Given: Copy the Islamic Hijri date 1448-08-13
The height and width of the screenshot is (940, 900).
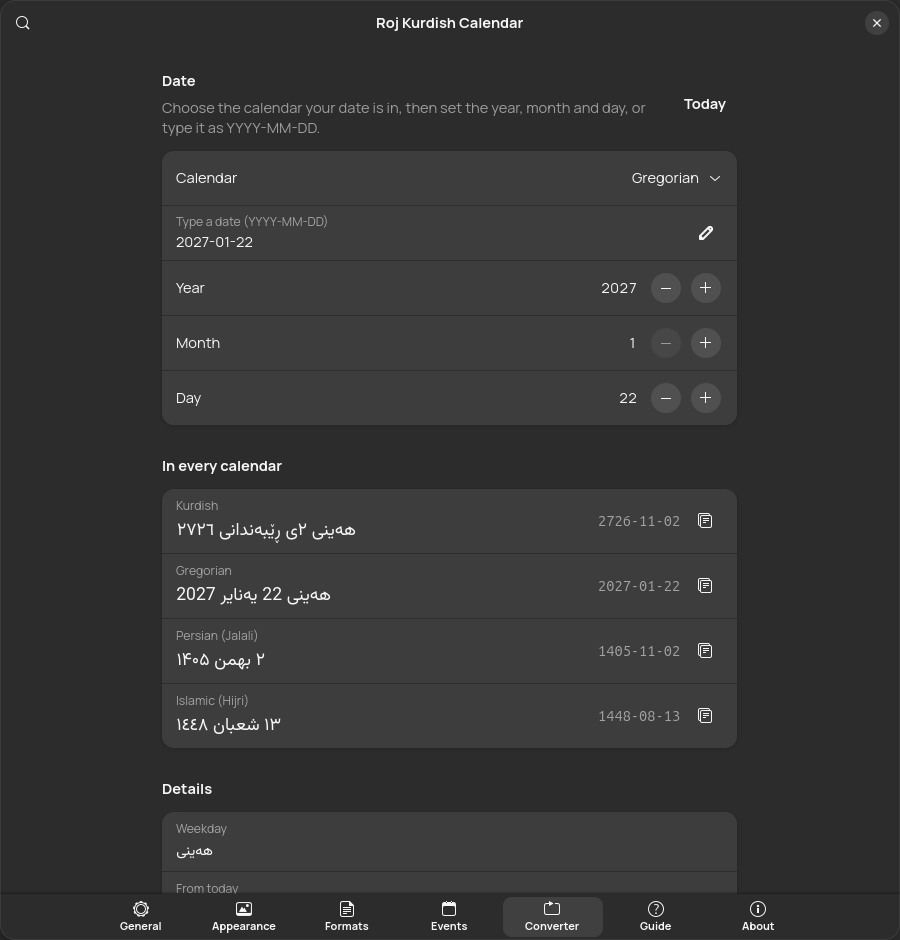Looking at the screenshot, I should (x=705, y=716).
